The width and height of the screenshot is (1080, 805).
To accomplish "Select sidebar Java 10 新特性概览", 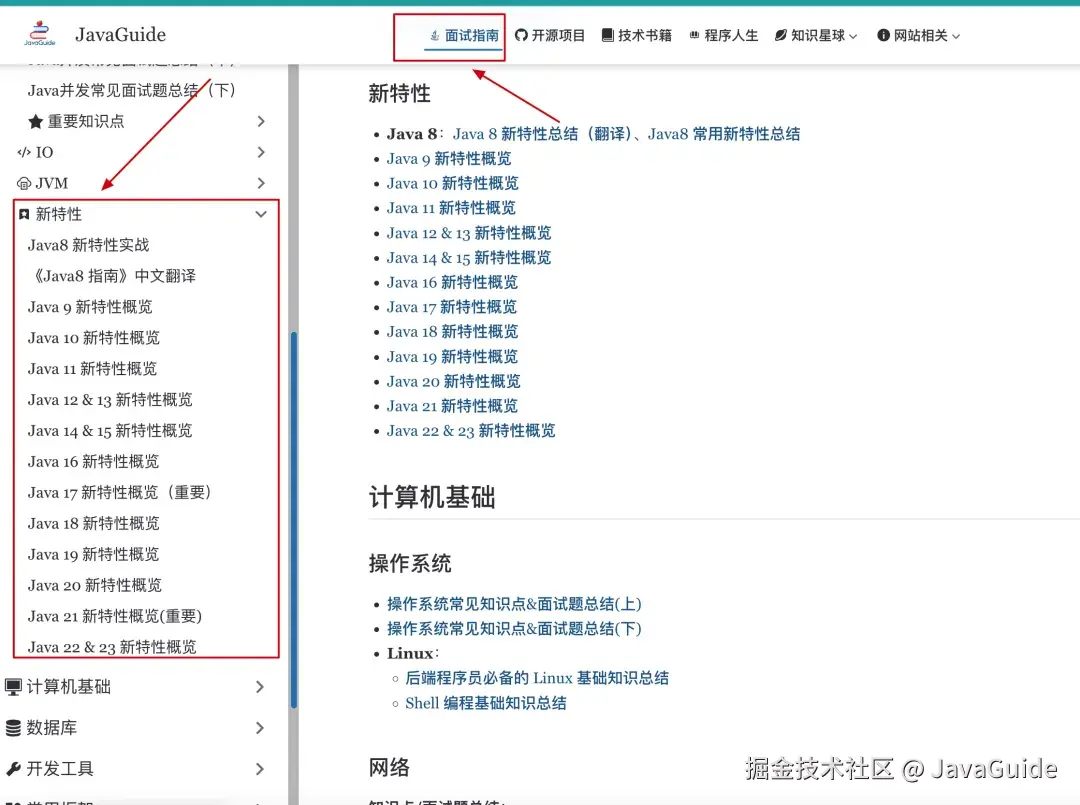I will 94,338.
